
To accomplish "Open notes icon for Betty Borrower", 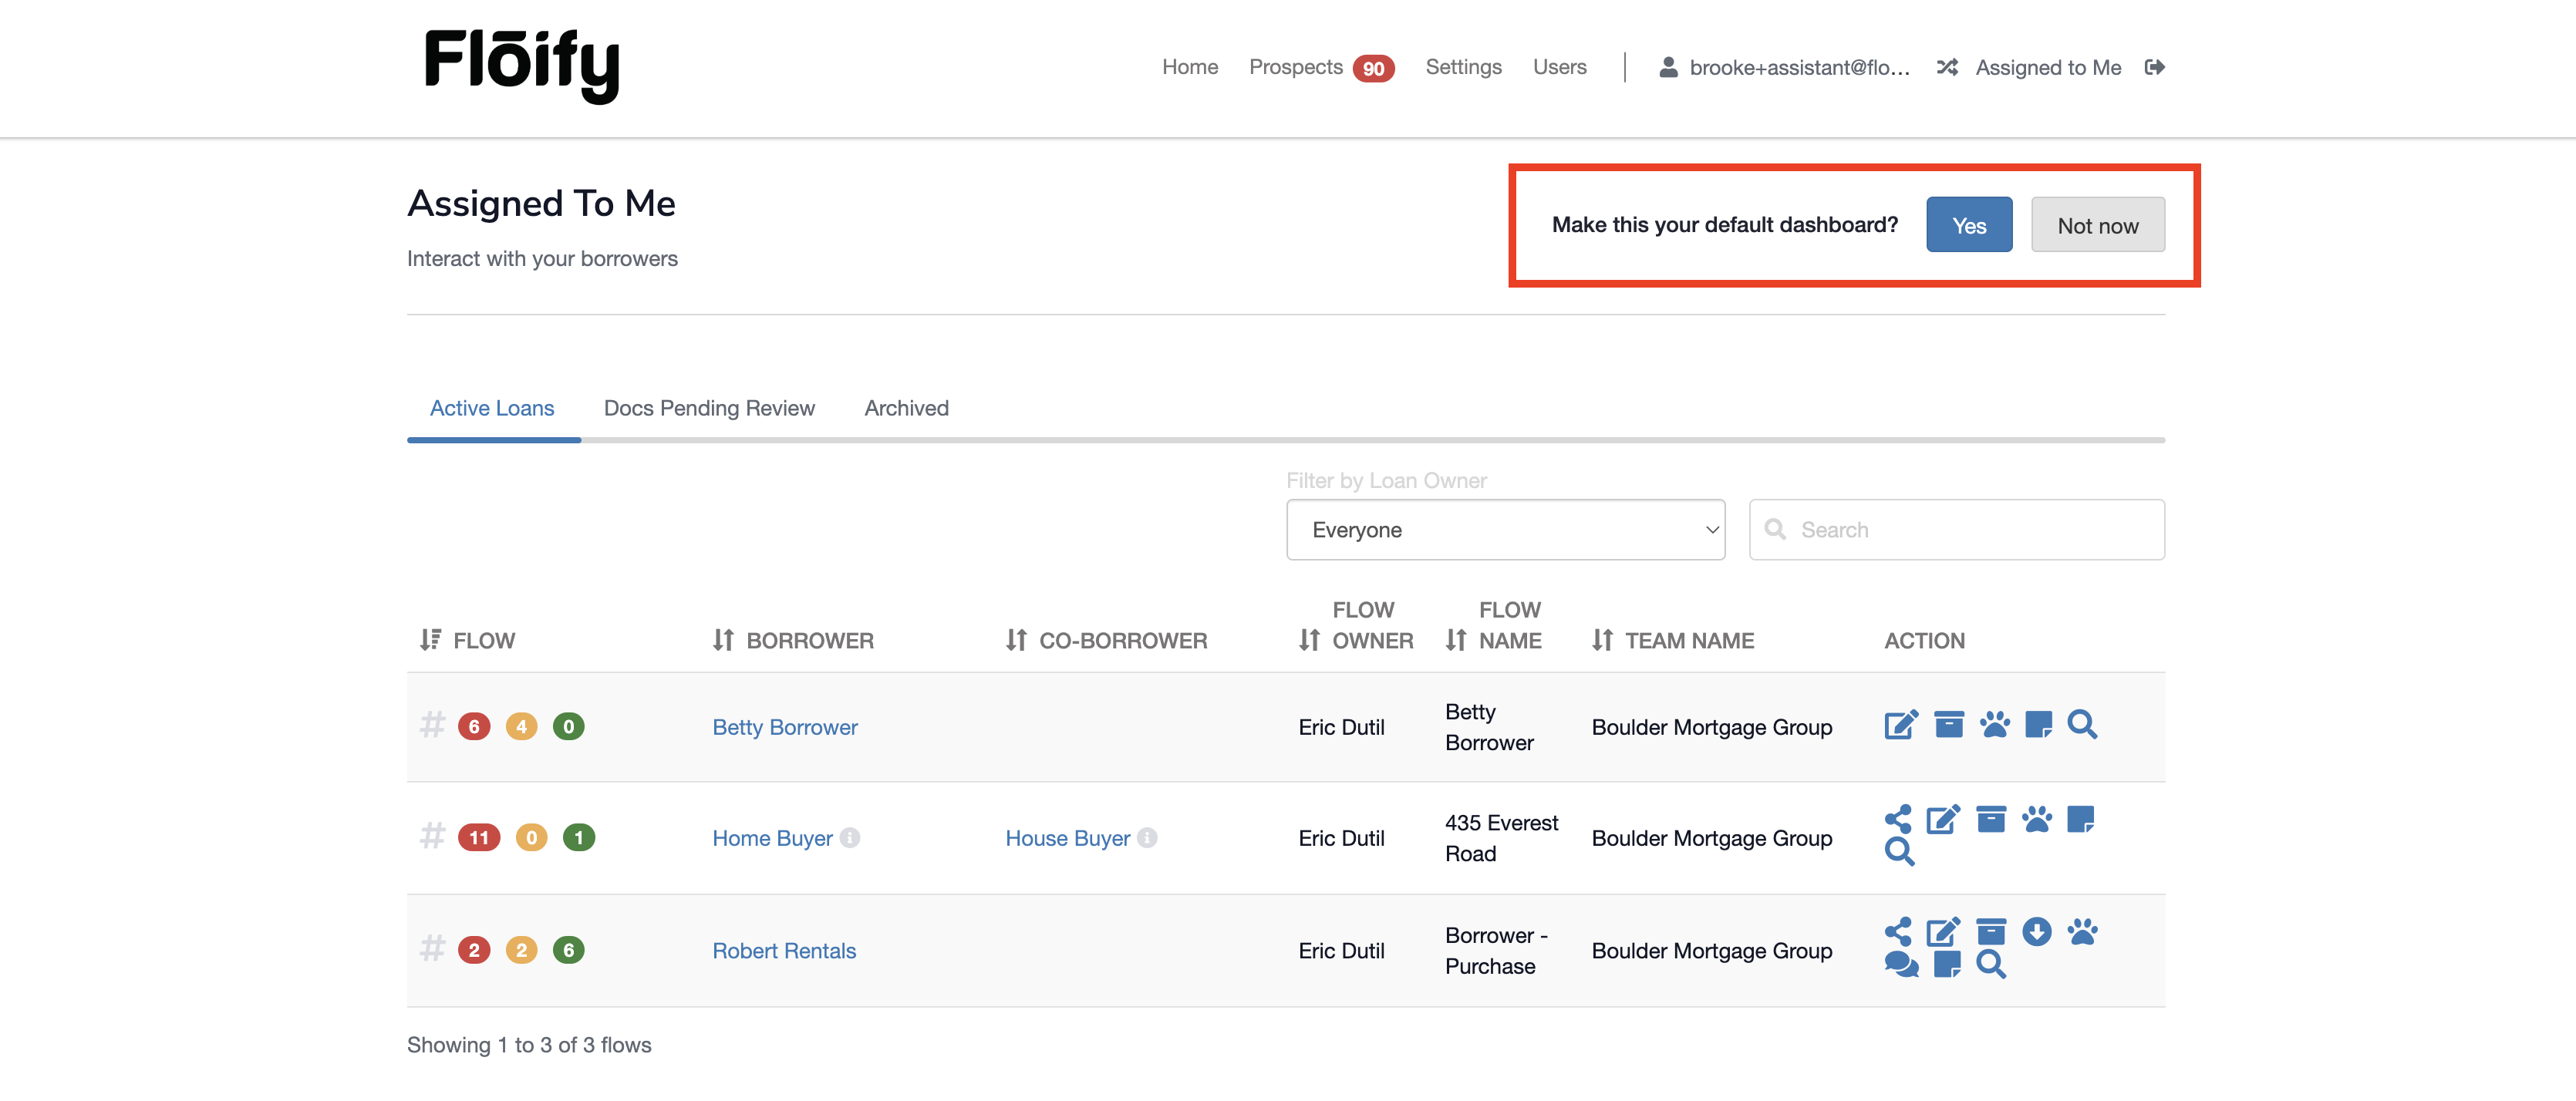I will coord(2038,725).
